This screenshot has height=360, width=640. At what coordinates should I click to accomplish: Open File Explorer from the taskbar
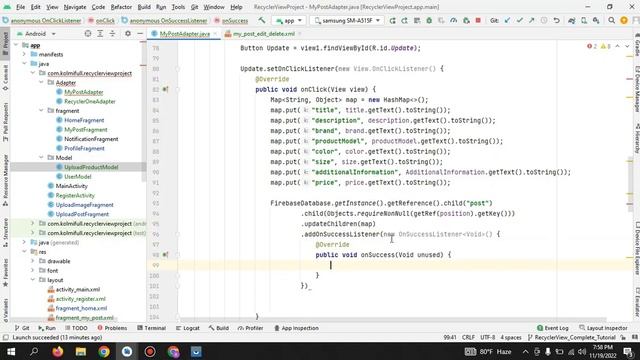(x=81, y=351)
